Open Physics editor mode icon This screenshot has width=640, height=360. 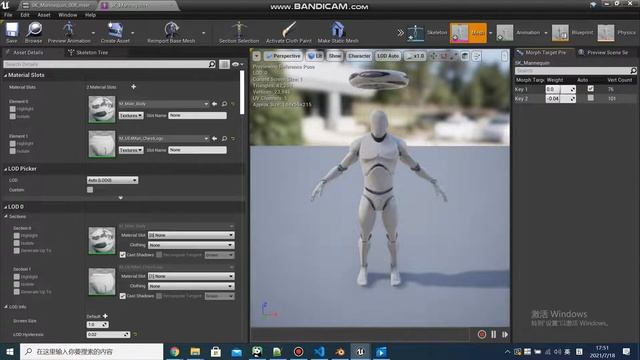coord(606,33)
